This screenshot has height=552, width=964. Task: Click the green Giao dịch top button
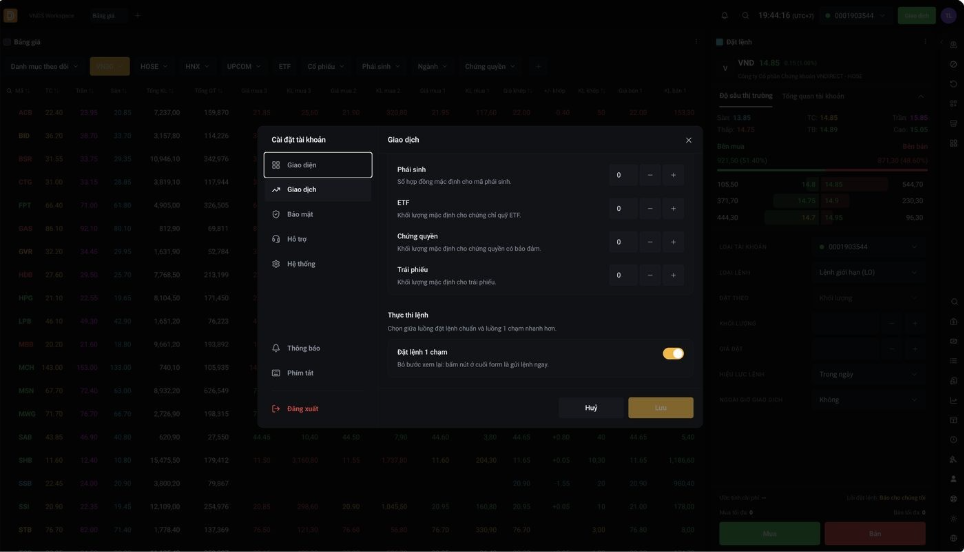(917, 15)
